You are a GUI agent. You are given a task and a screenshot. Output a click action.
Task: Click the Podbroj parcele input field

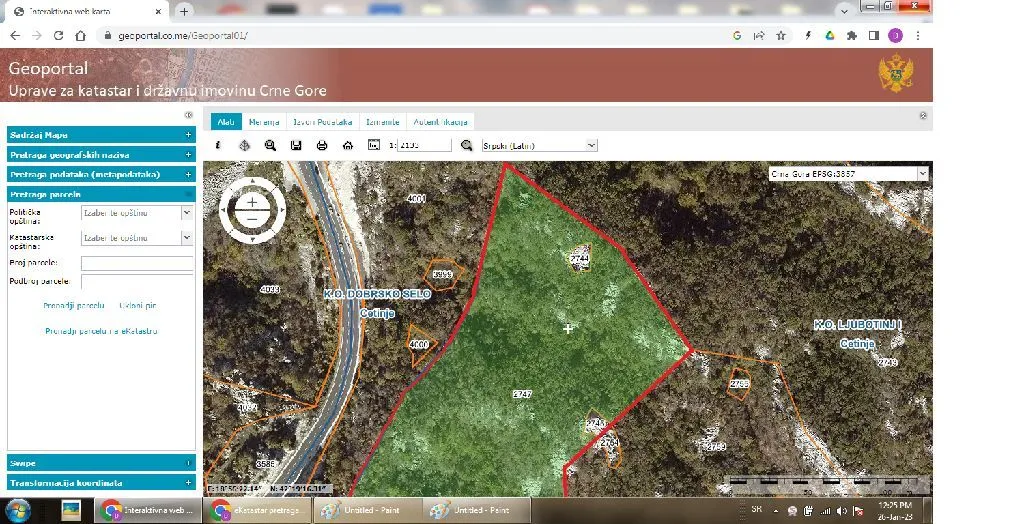point(137,282)
